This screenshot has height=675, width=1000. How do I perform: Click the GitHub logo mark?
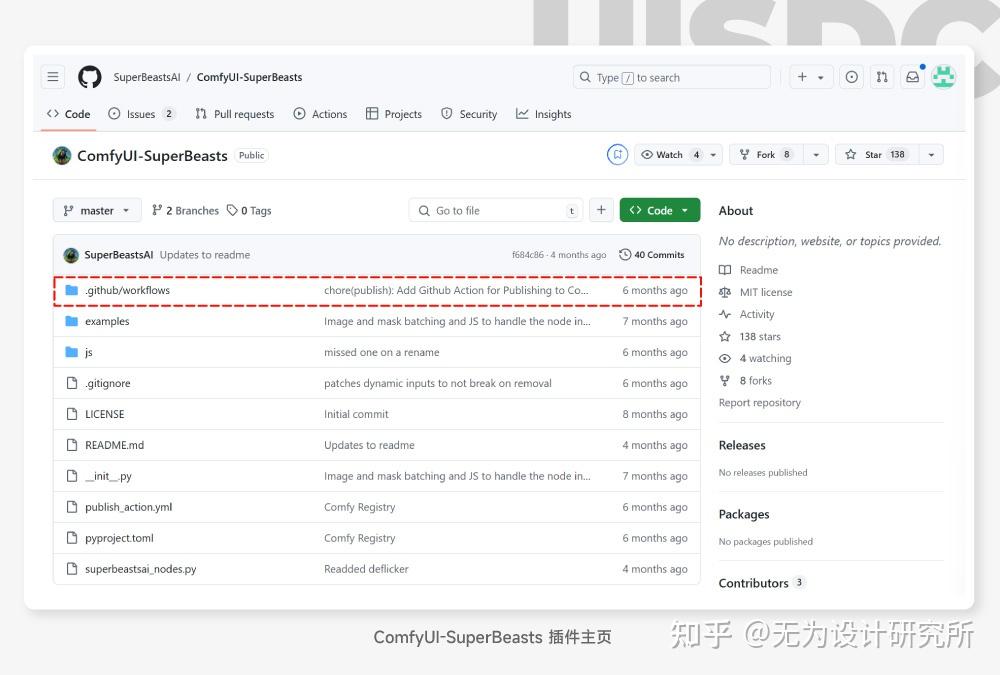click(x=89, y=76)
